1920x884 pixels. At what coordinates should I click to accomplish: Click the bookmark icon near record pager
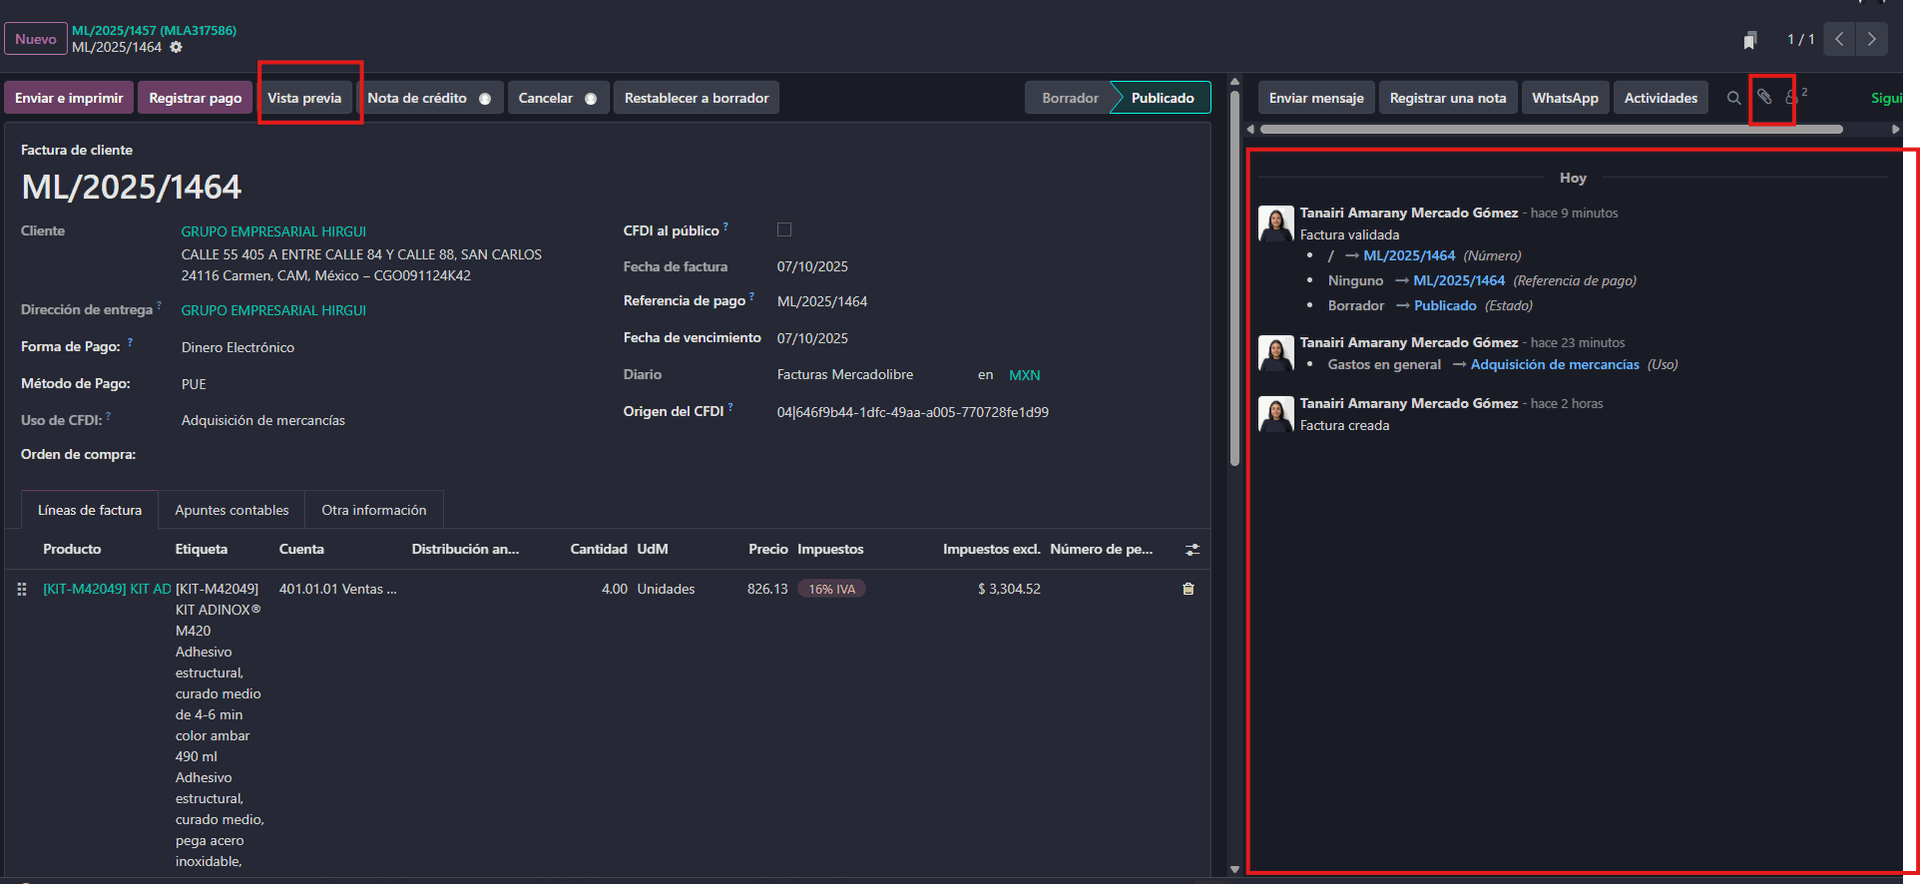(1750, 40)
